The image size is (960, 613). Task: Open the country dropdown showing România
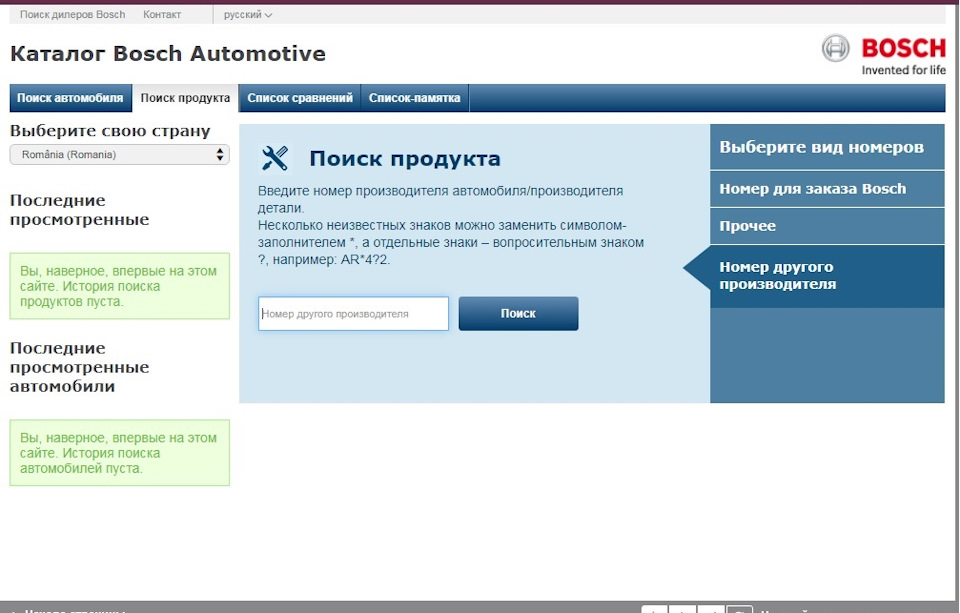click(x=119, y=154)
